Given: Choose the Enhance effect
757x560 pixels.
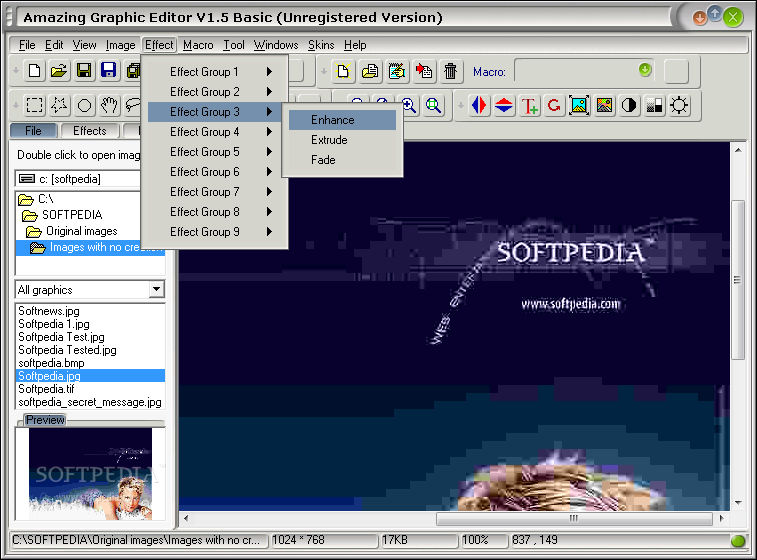Looking at the screenshot, I should (x=342, y=120).
